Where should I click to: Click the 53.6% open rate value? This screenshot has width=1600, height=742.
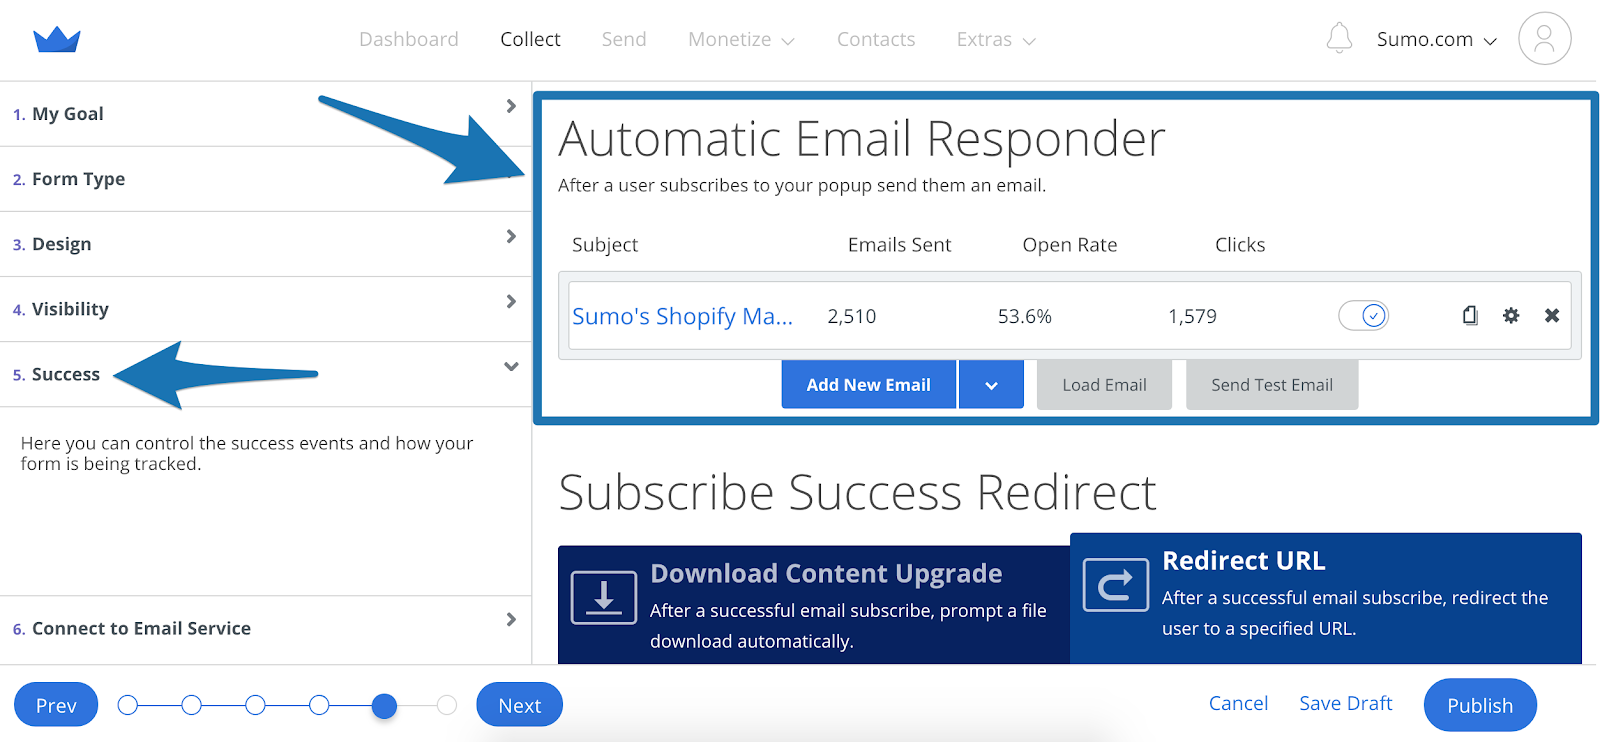click(x=1025, y=317)
